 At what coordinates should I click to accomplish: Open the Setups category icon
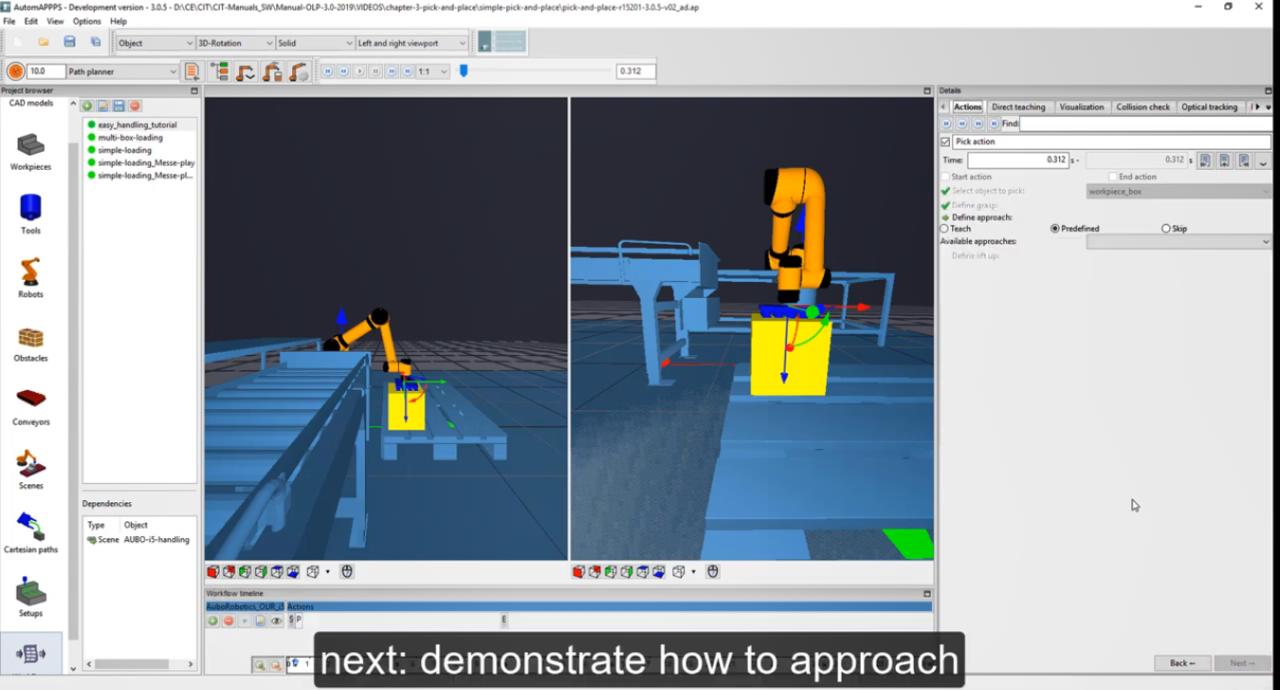[x=30, y=592]
